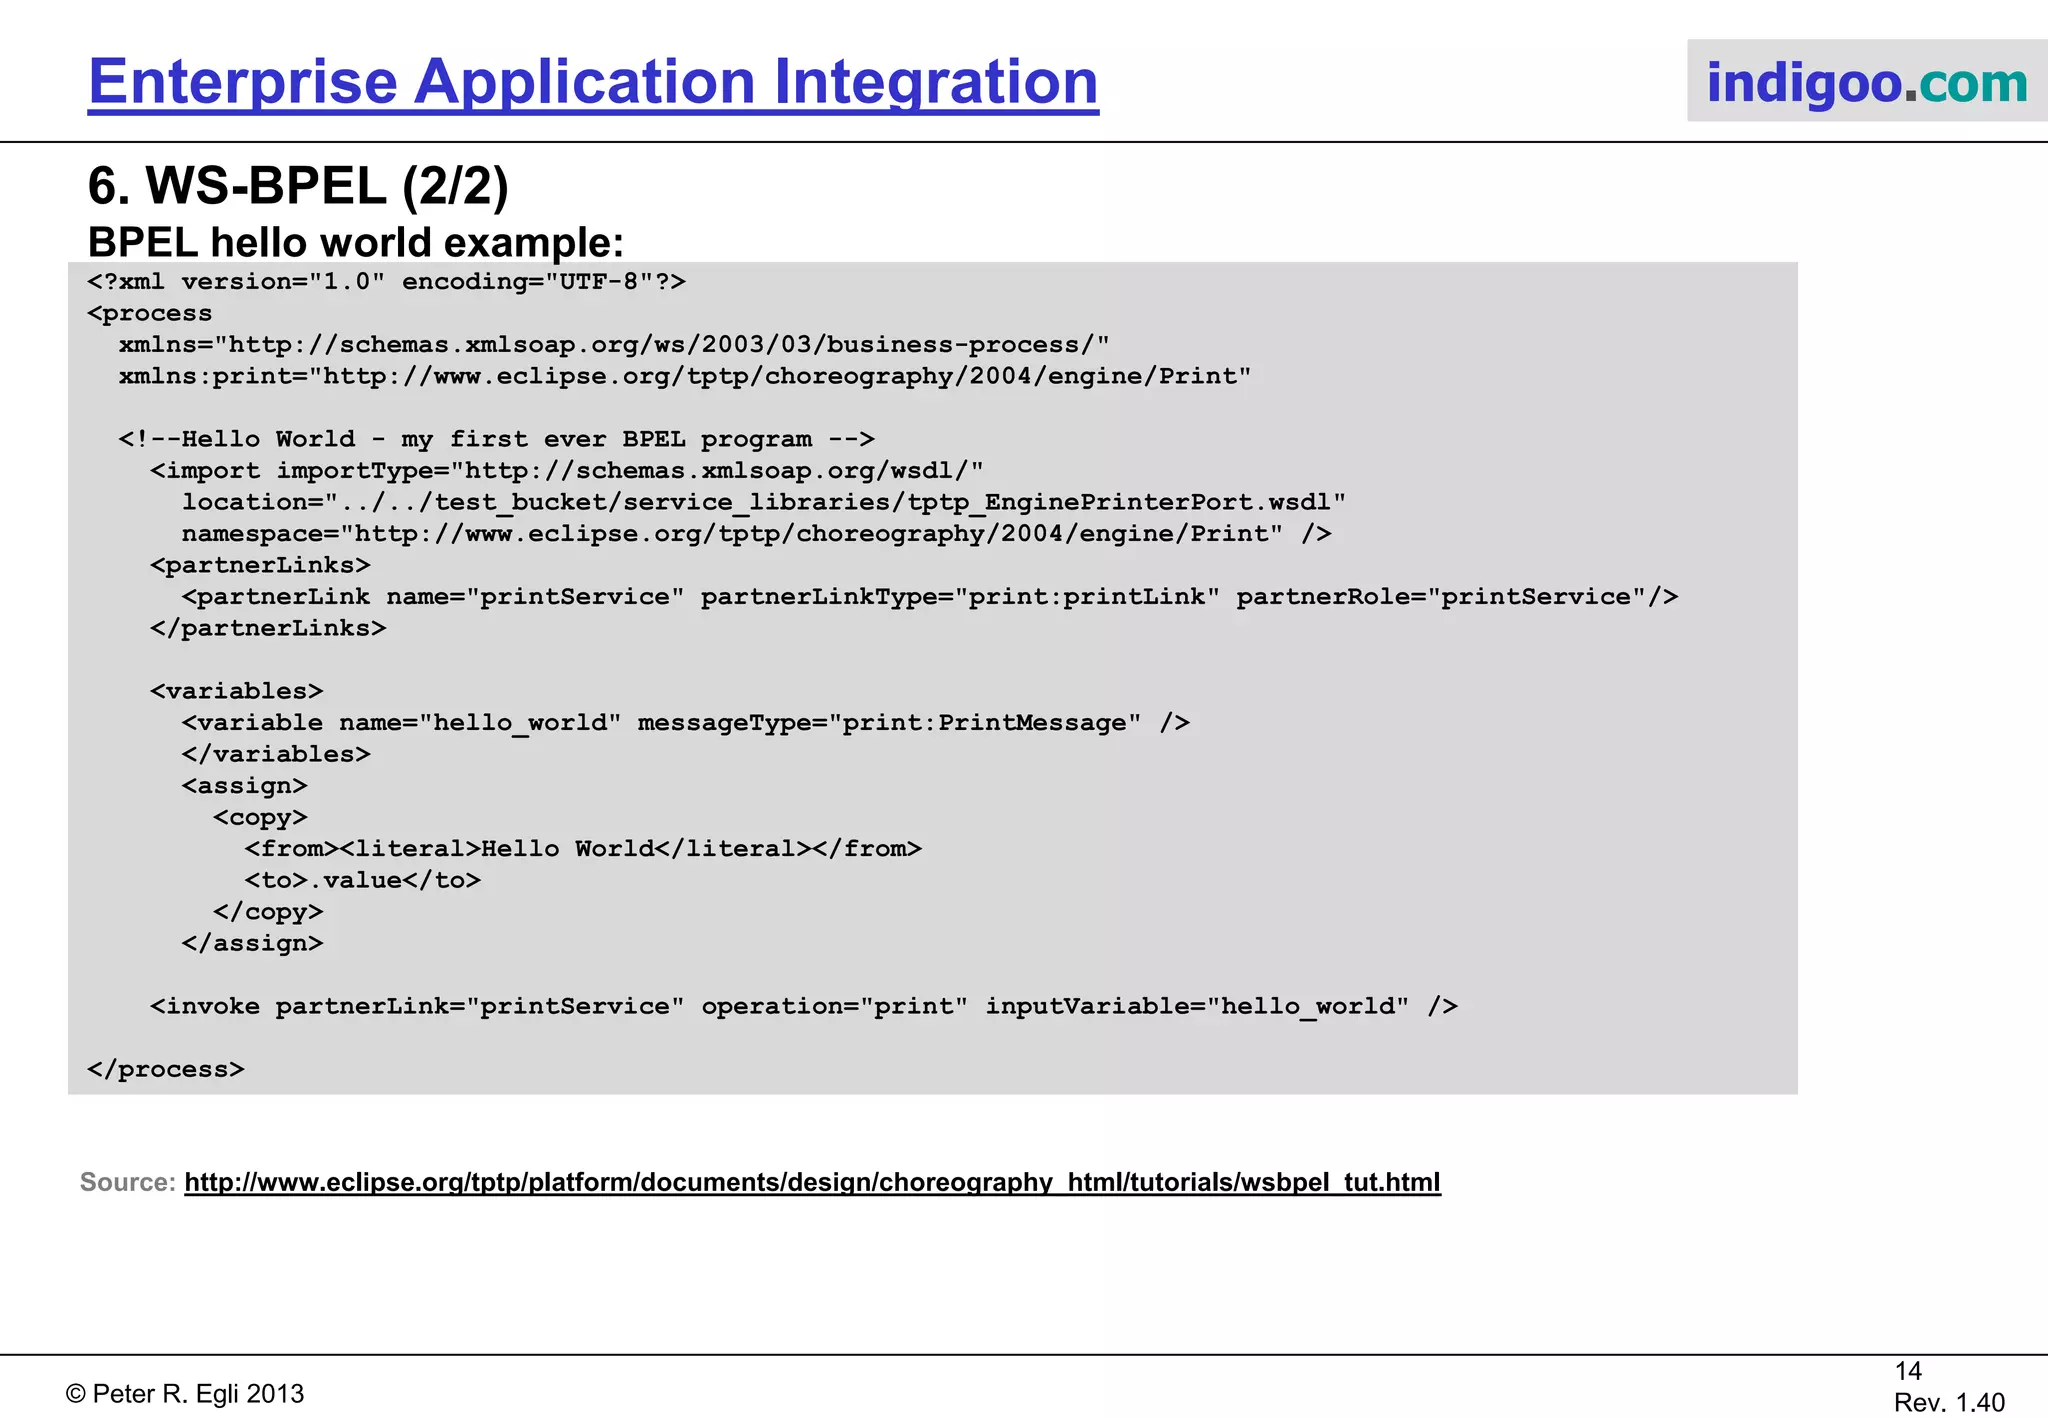Click the partnerLink printService element line

point(929,598)
